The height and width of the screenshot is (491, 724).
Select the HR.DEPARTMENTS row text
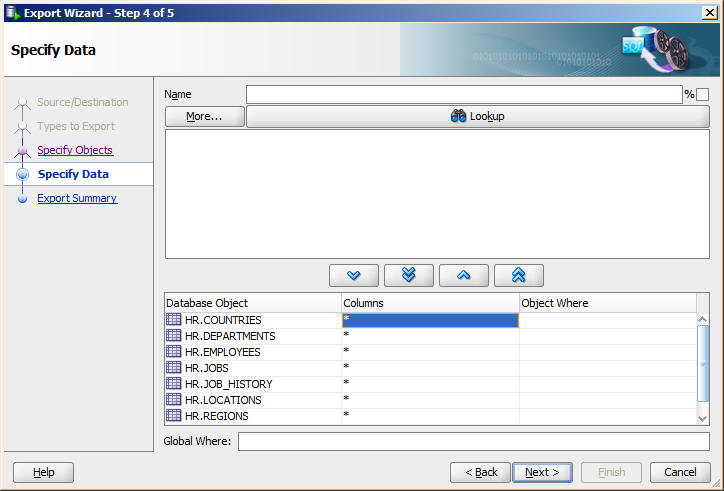pyautogui.click(x=230, y=336)
